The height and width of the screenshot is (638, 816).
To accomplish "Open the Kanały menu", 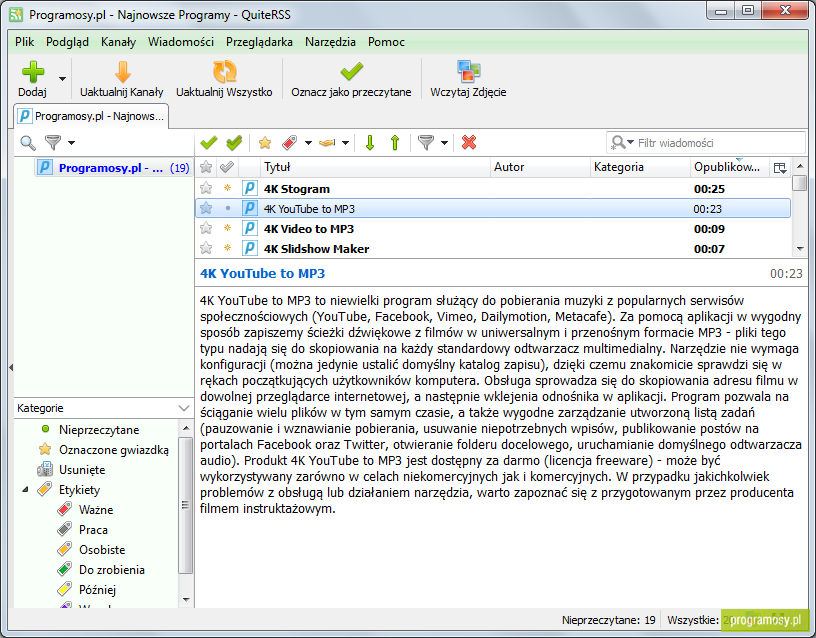I will point(119,42).
